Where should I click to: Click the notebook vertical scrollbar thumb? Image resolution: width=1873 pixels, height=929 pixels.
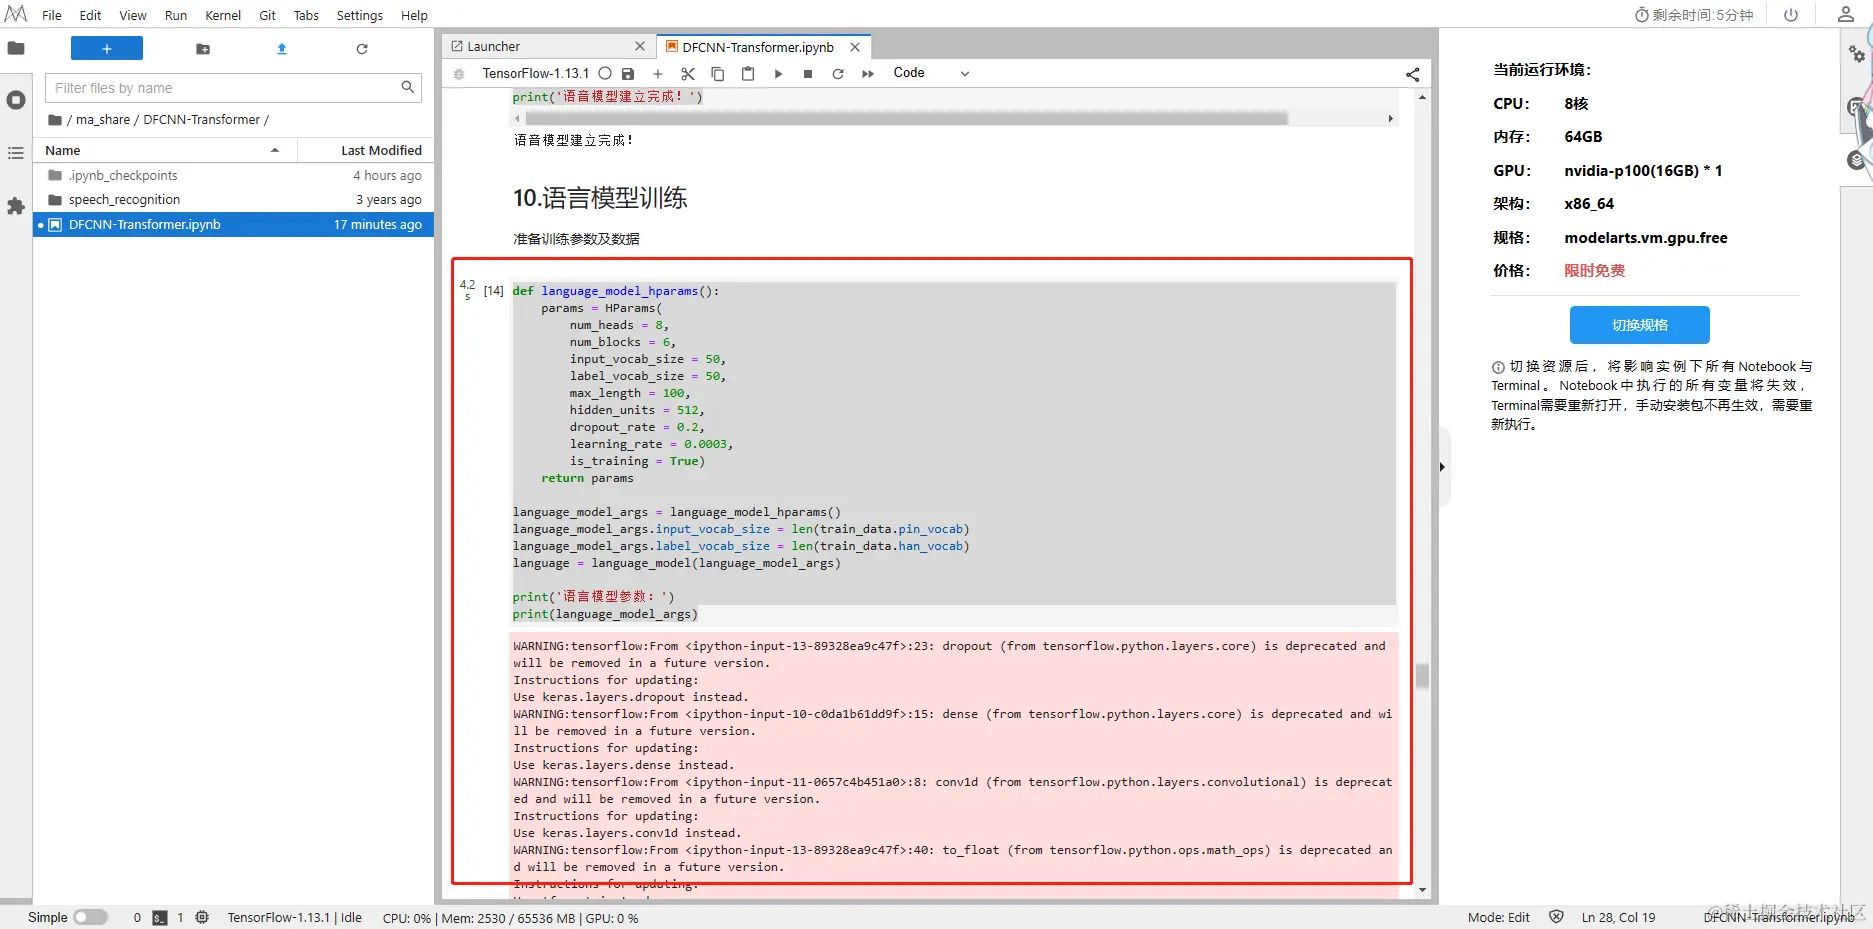(1422, 676)
